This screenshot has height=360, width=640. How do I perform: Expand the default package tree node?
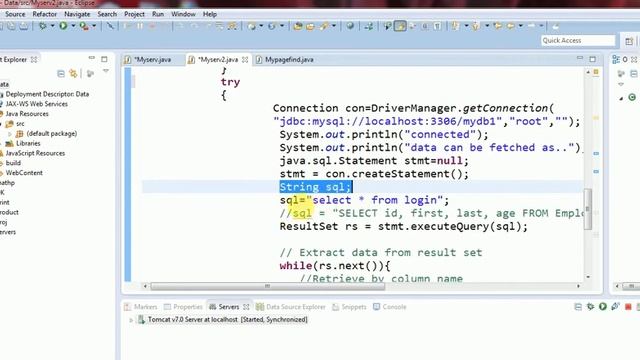tap(10, 134)
